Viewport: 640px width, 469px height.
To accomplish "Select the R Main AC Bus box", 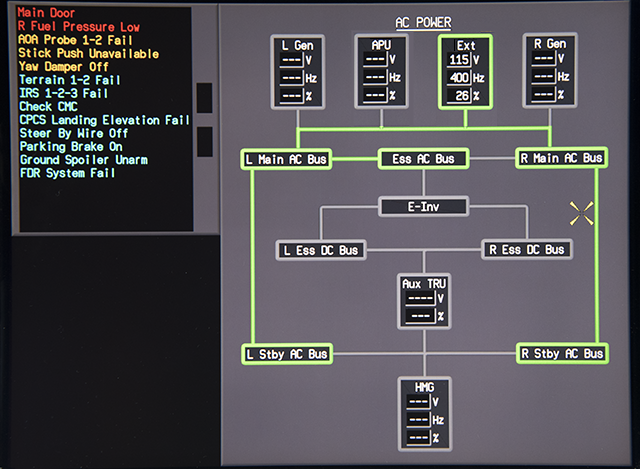I will pyautogui.click(x=562, y=158).
